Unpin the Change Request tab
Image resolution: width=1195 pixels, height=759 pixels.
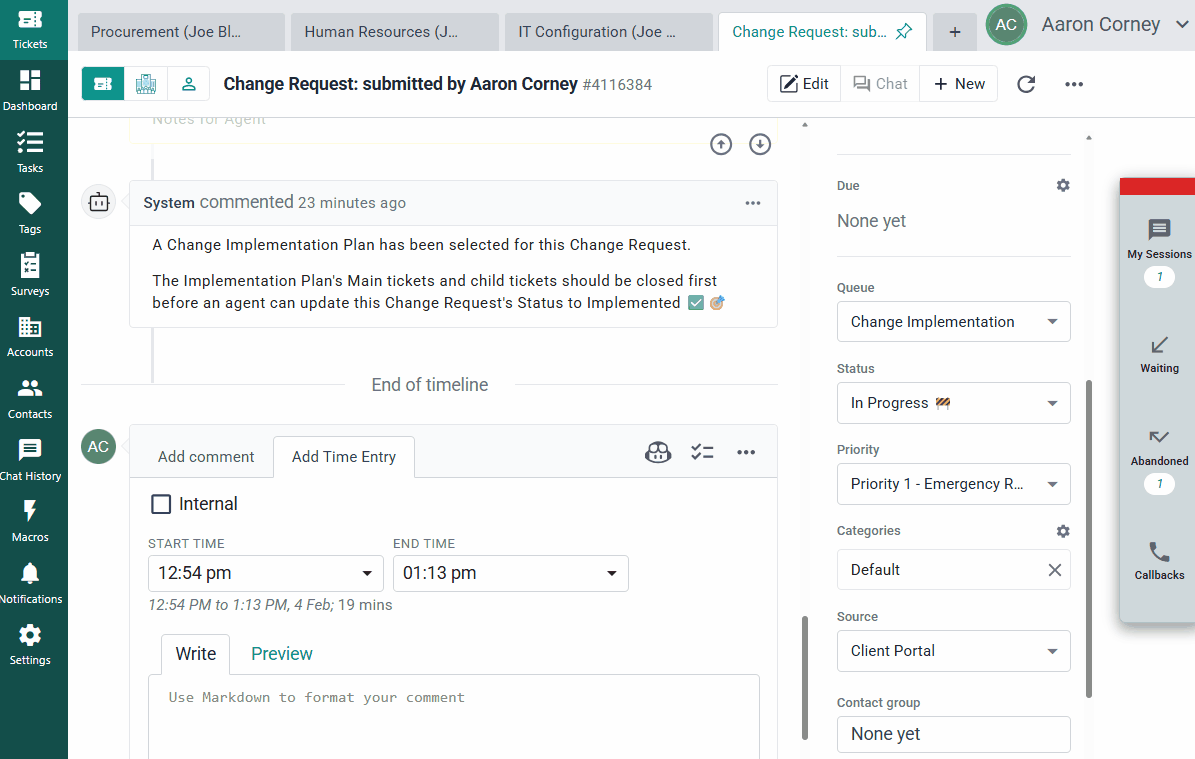[x=904, y=32]
